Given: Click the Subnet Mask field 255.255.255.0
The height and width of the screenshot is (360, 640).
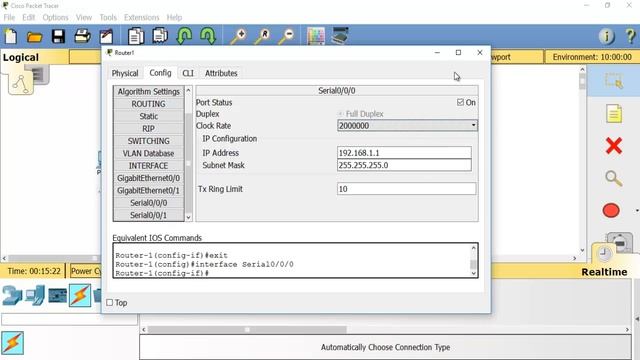Looking at the screenshot, I should tap(404, 165).
